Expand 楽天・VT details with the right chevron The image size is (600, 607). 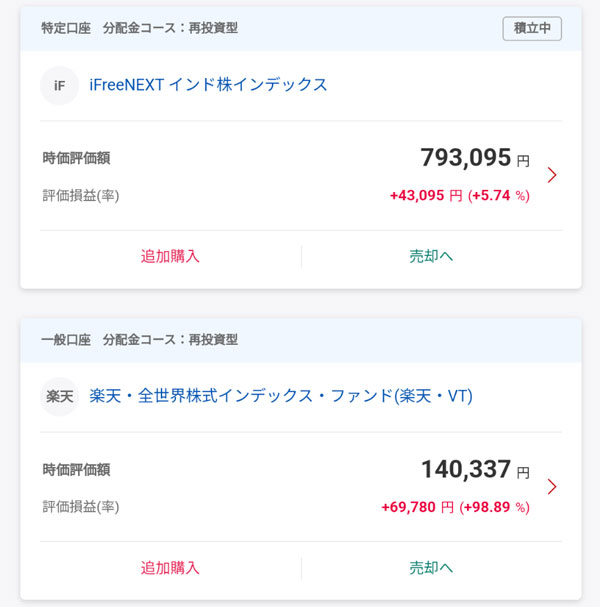[x=552, y=487]
